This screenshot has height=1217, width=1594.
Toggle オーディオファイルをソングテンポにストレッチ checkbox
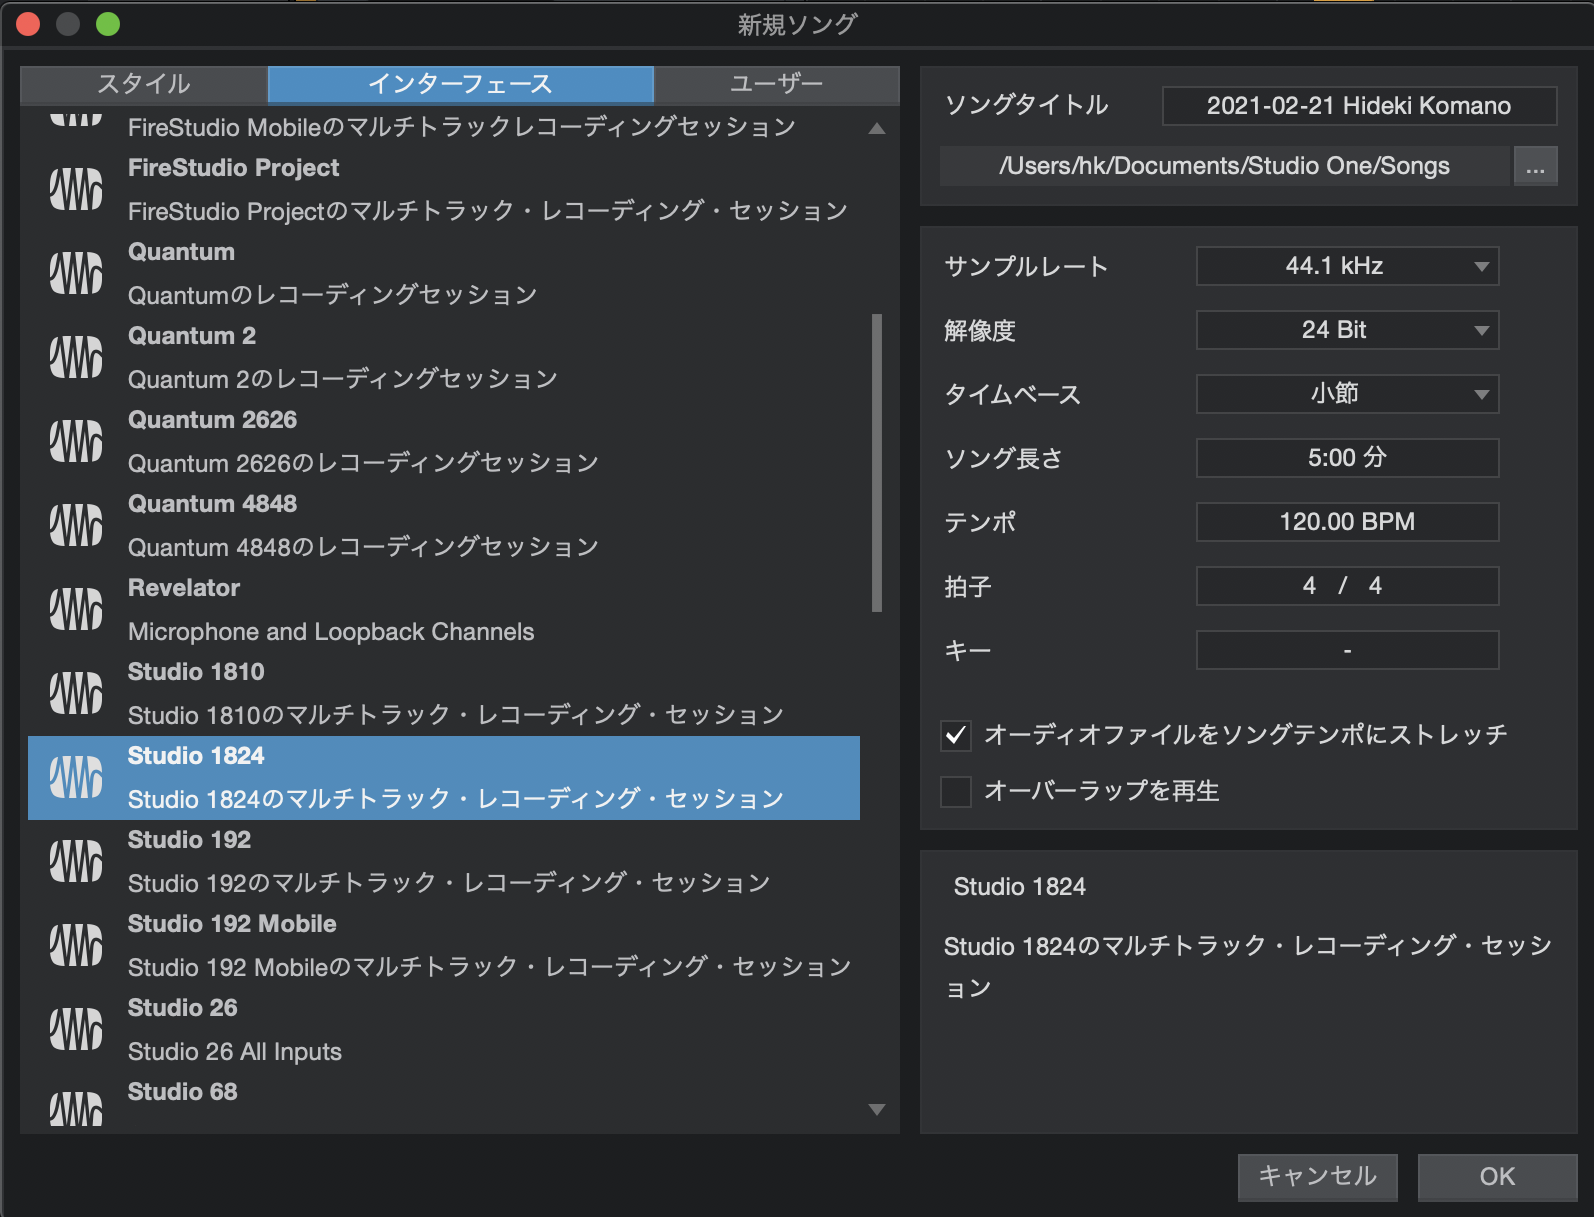(x=956, y=736)
